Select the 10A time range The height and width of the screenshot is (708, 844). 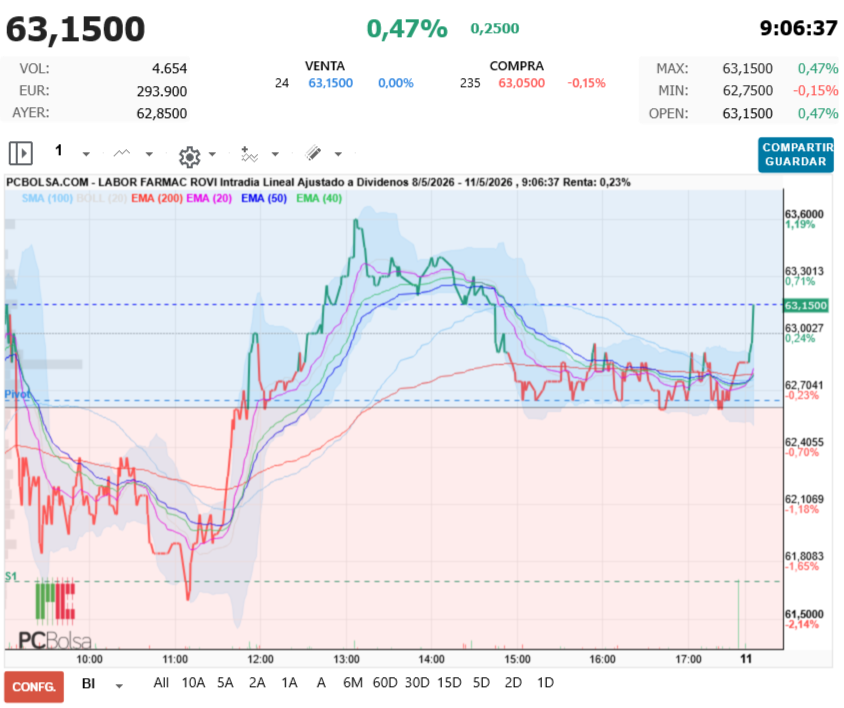coord(193,683)
